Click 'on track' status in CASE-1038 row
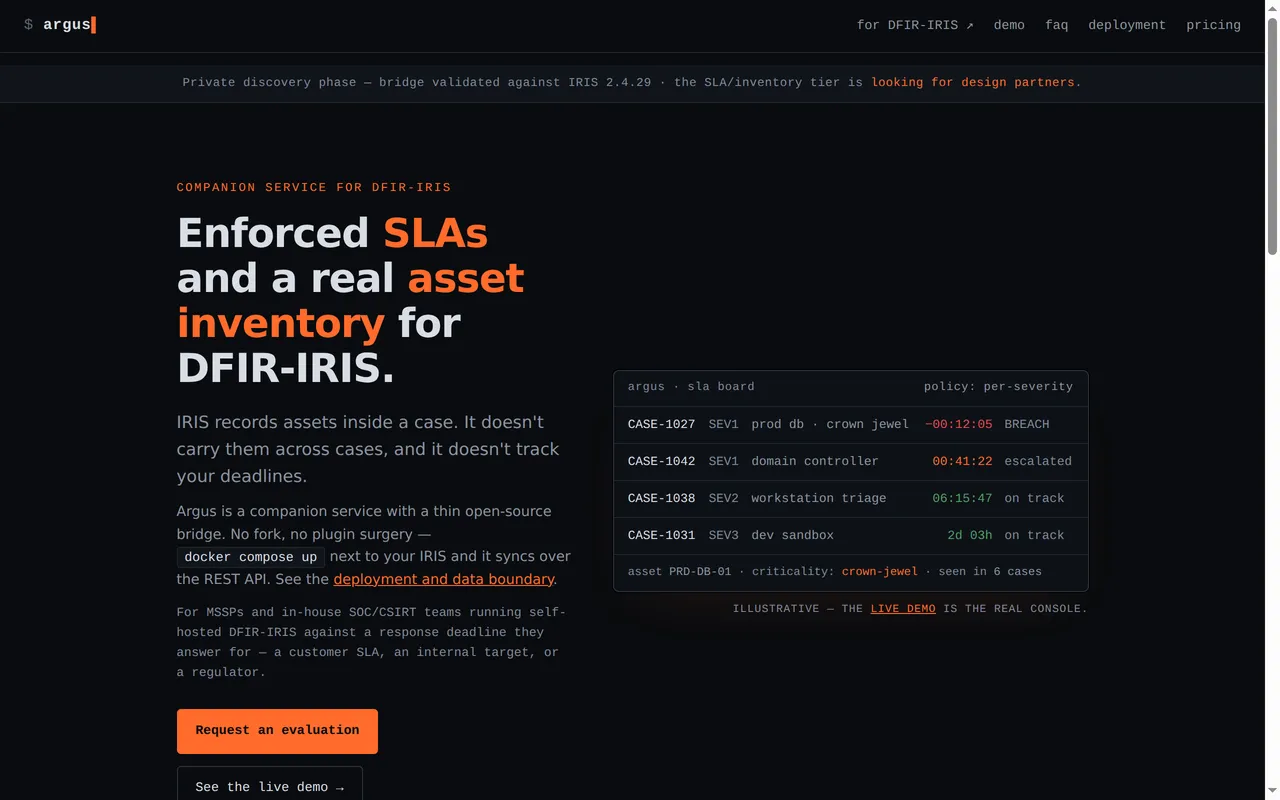 pyautogui.click(x=1034, y=498)
